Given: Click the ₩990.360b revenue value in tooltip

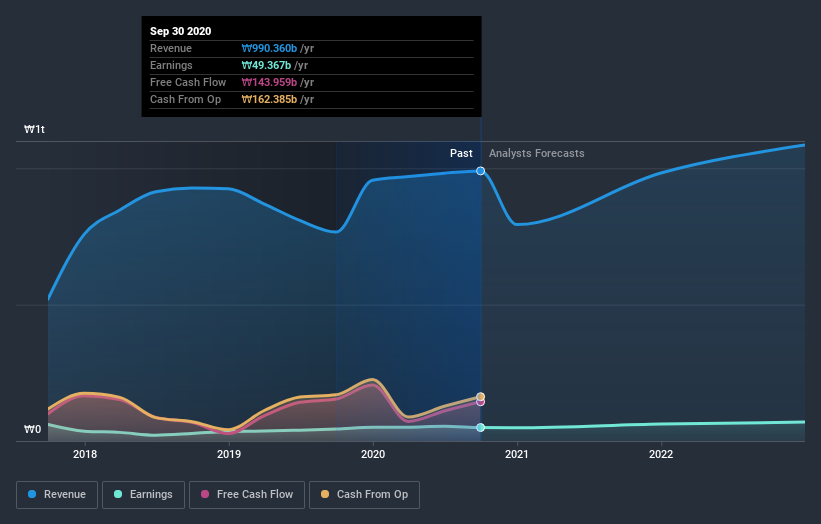Looking at the screenshot, I should (269, 48).
